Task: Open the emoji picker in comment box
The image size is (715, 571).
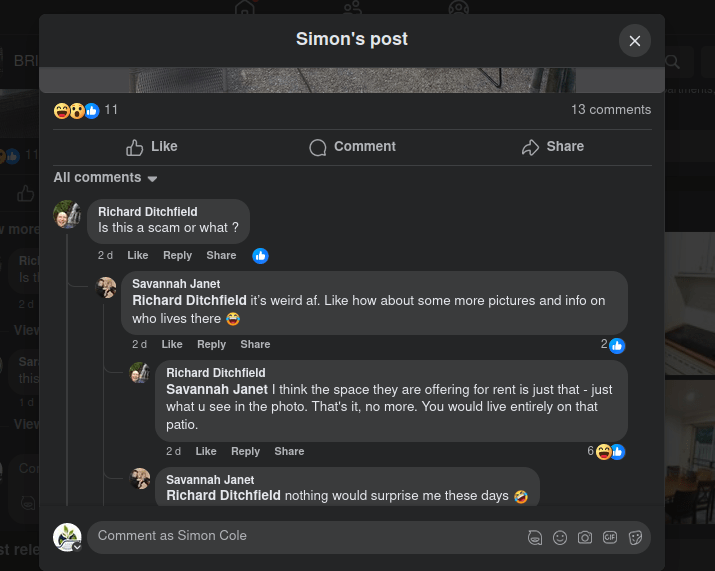Action: tap(560, 538)
